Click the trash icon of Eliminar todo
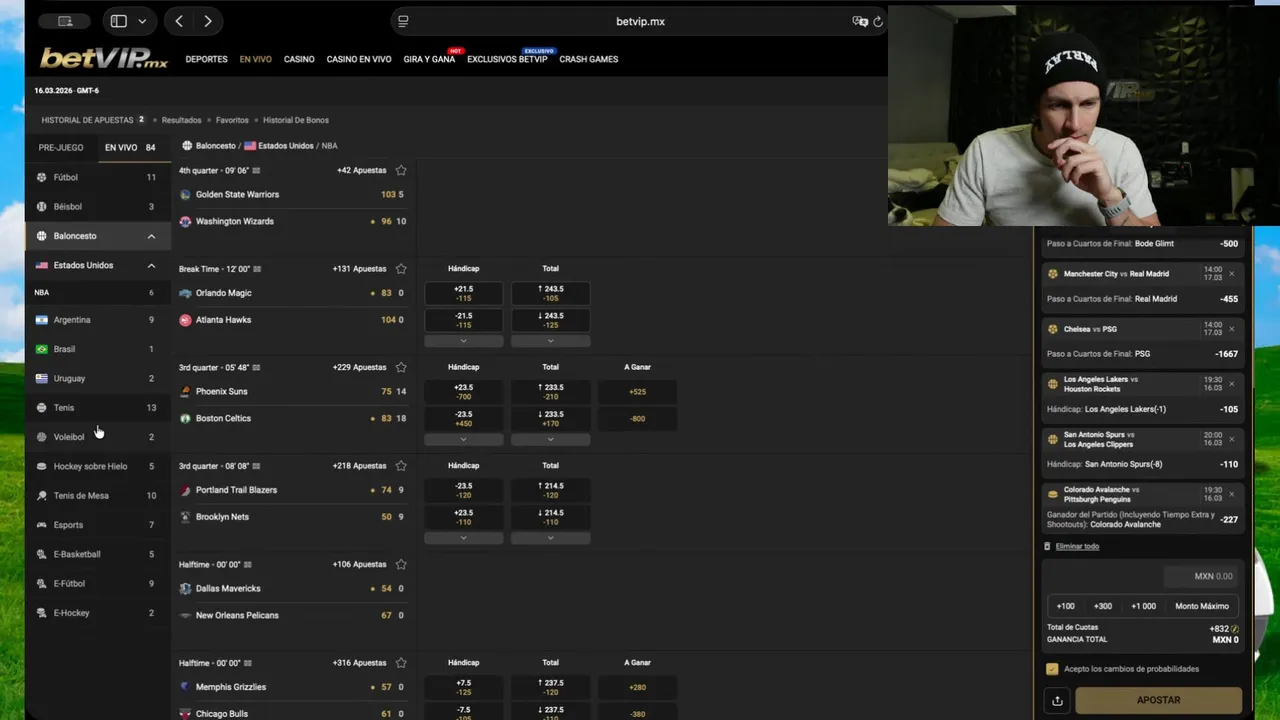 point(1047,546)
